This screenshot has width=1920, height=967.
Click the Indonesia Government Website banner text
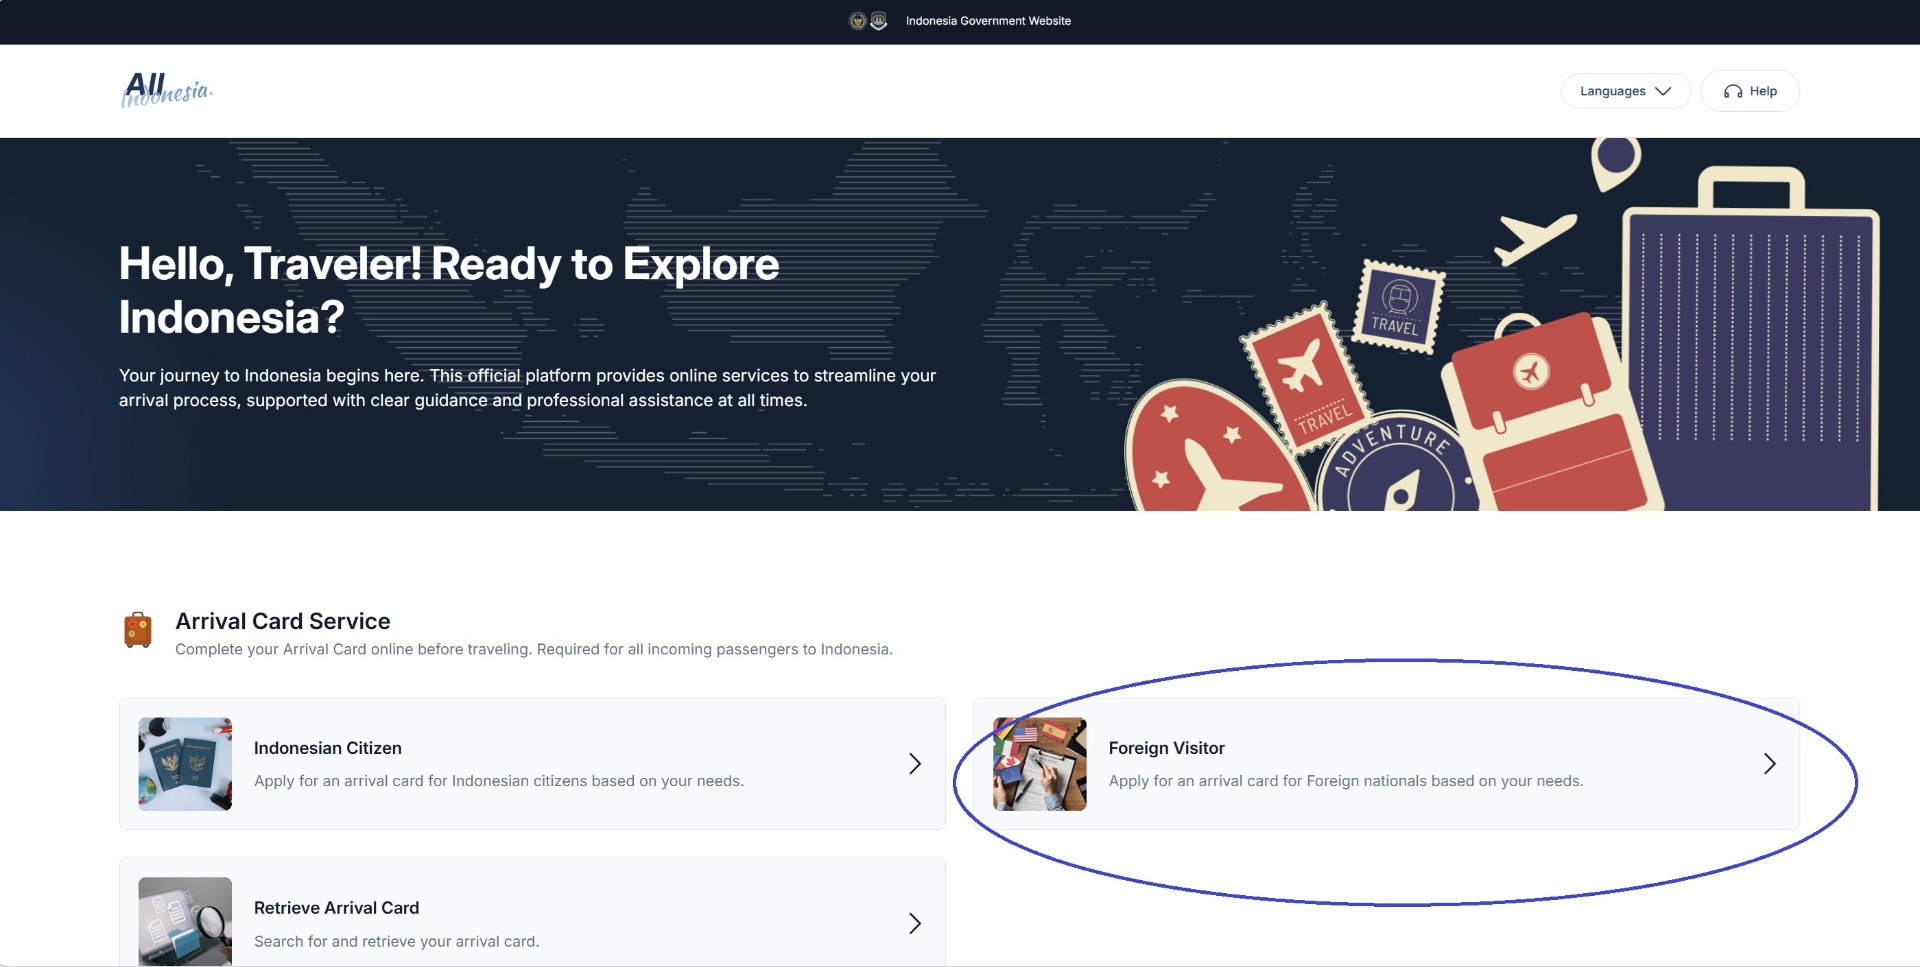coord(988,21)
